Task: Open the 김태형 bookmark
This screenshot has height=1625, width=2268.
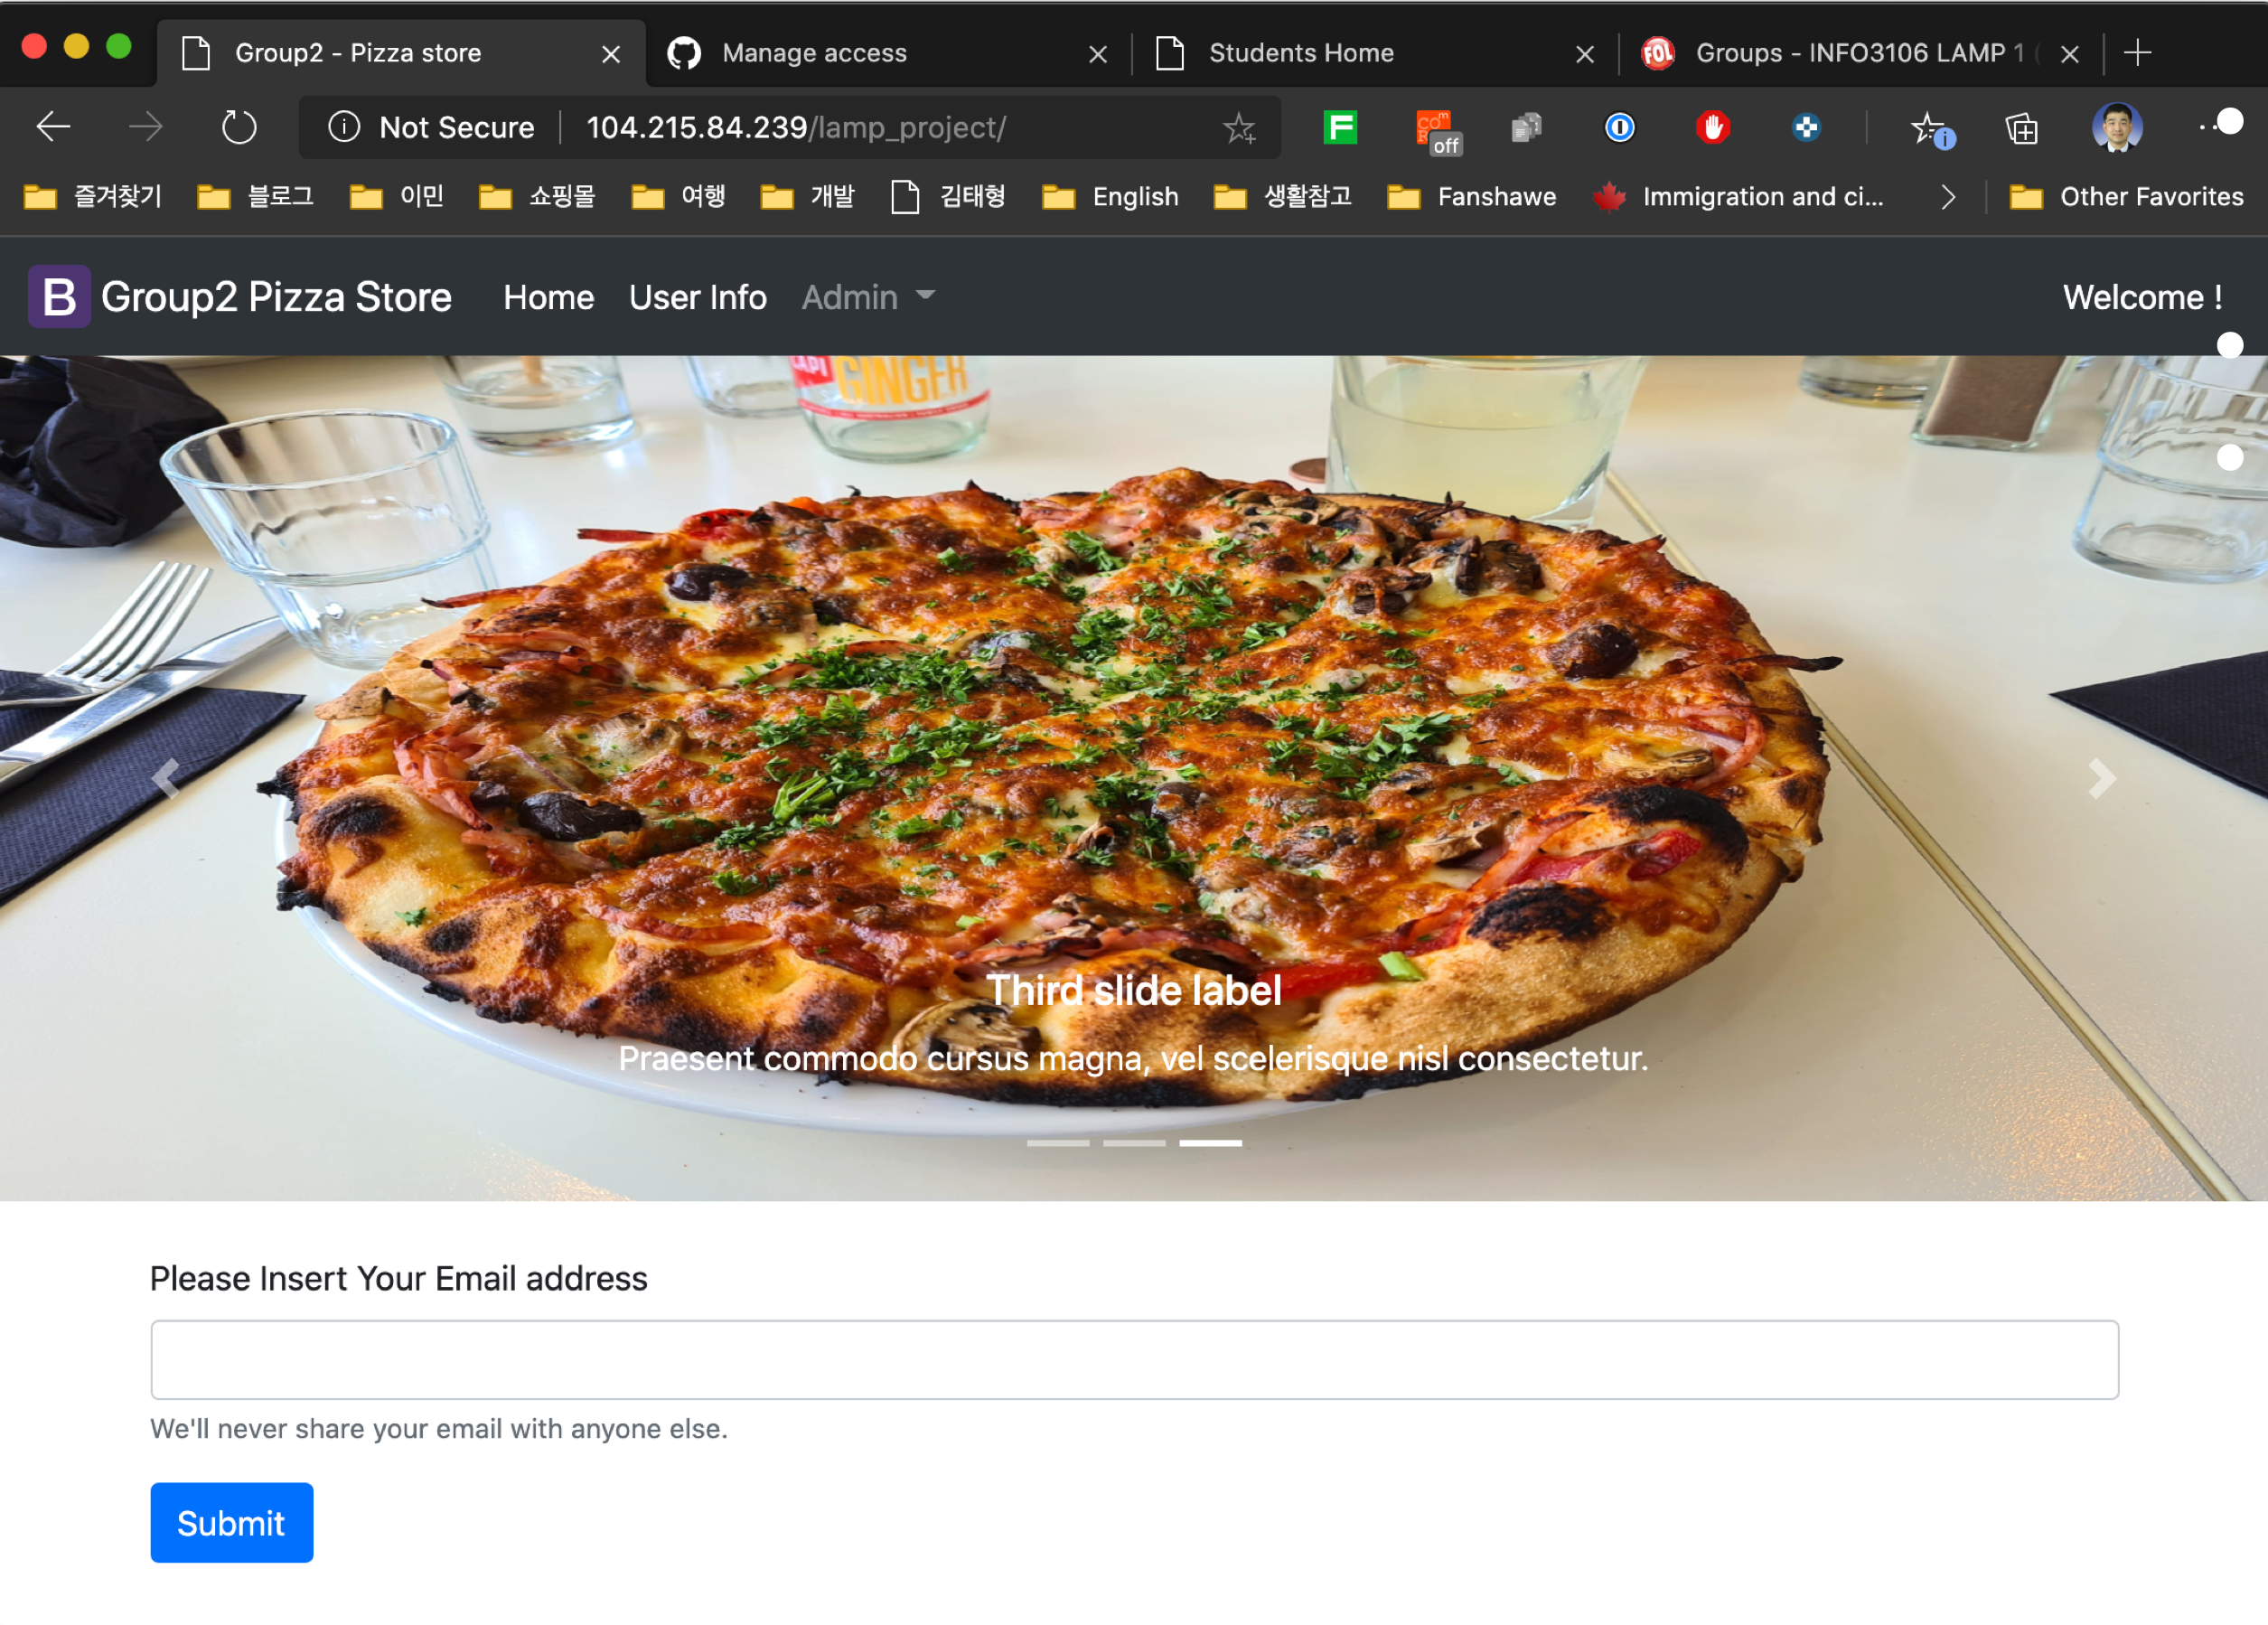Action: point(948,197)
